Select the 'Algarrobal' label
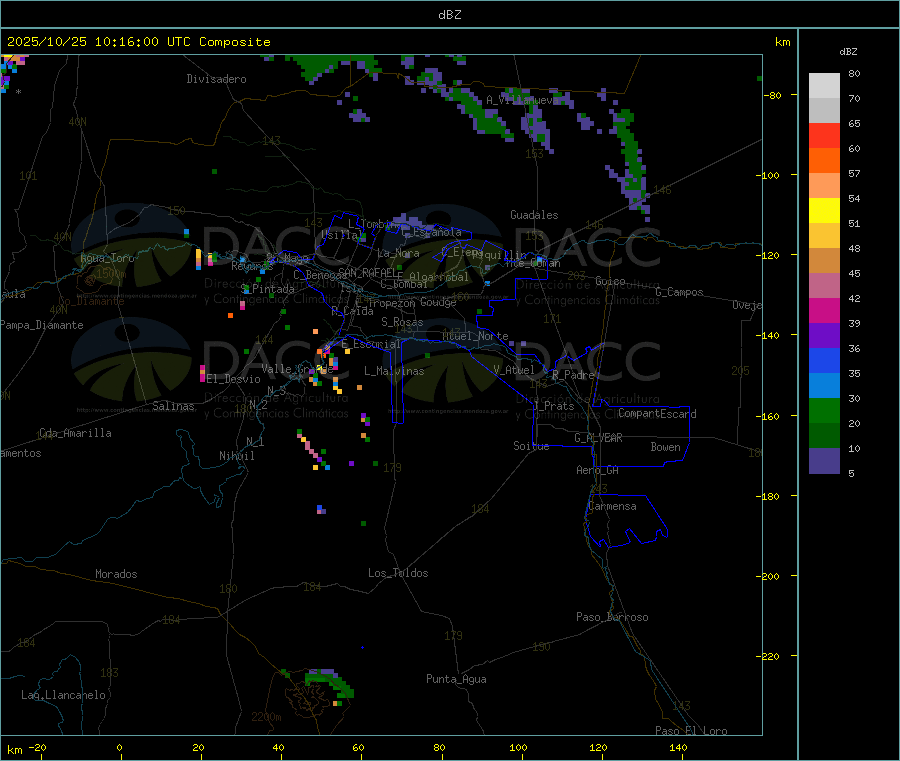The height and width of the screenshot is (761, 900). (439, 277)
